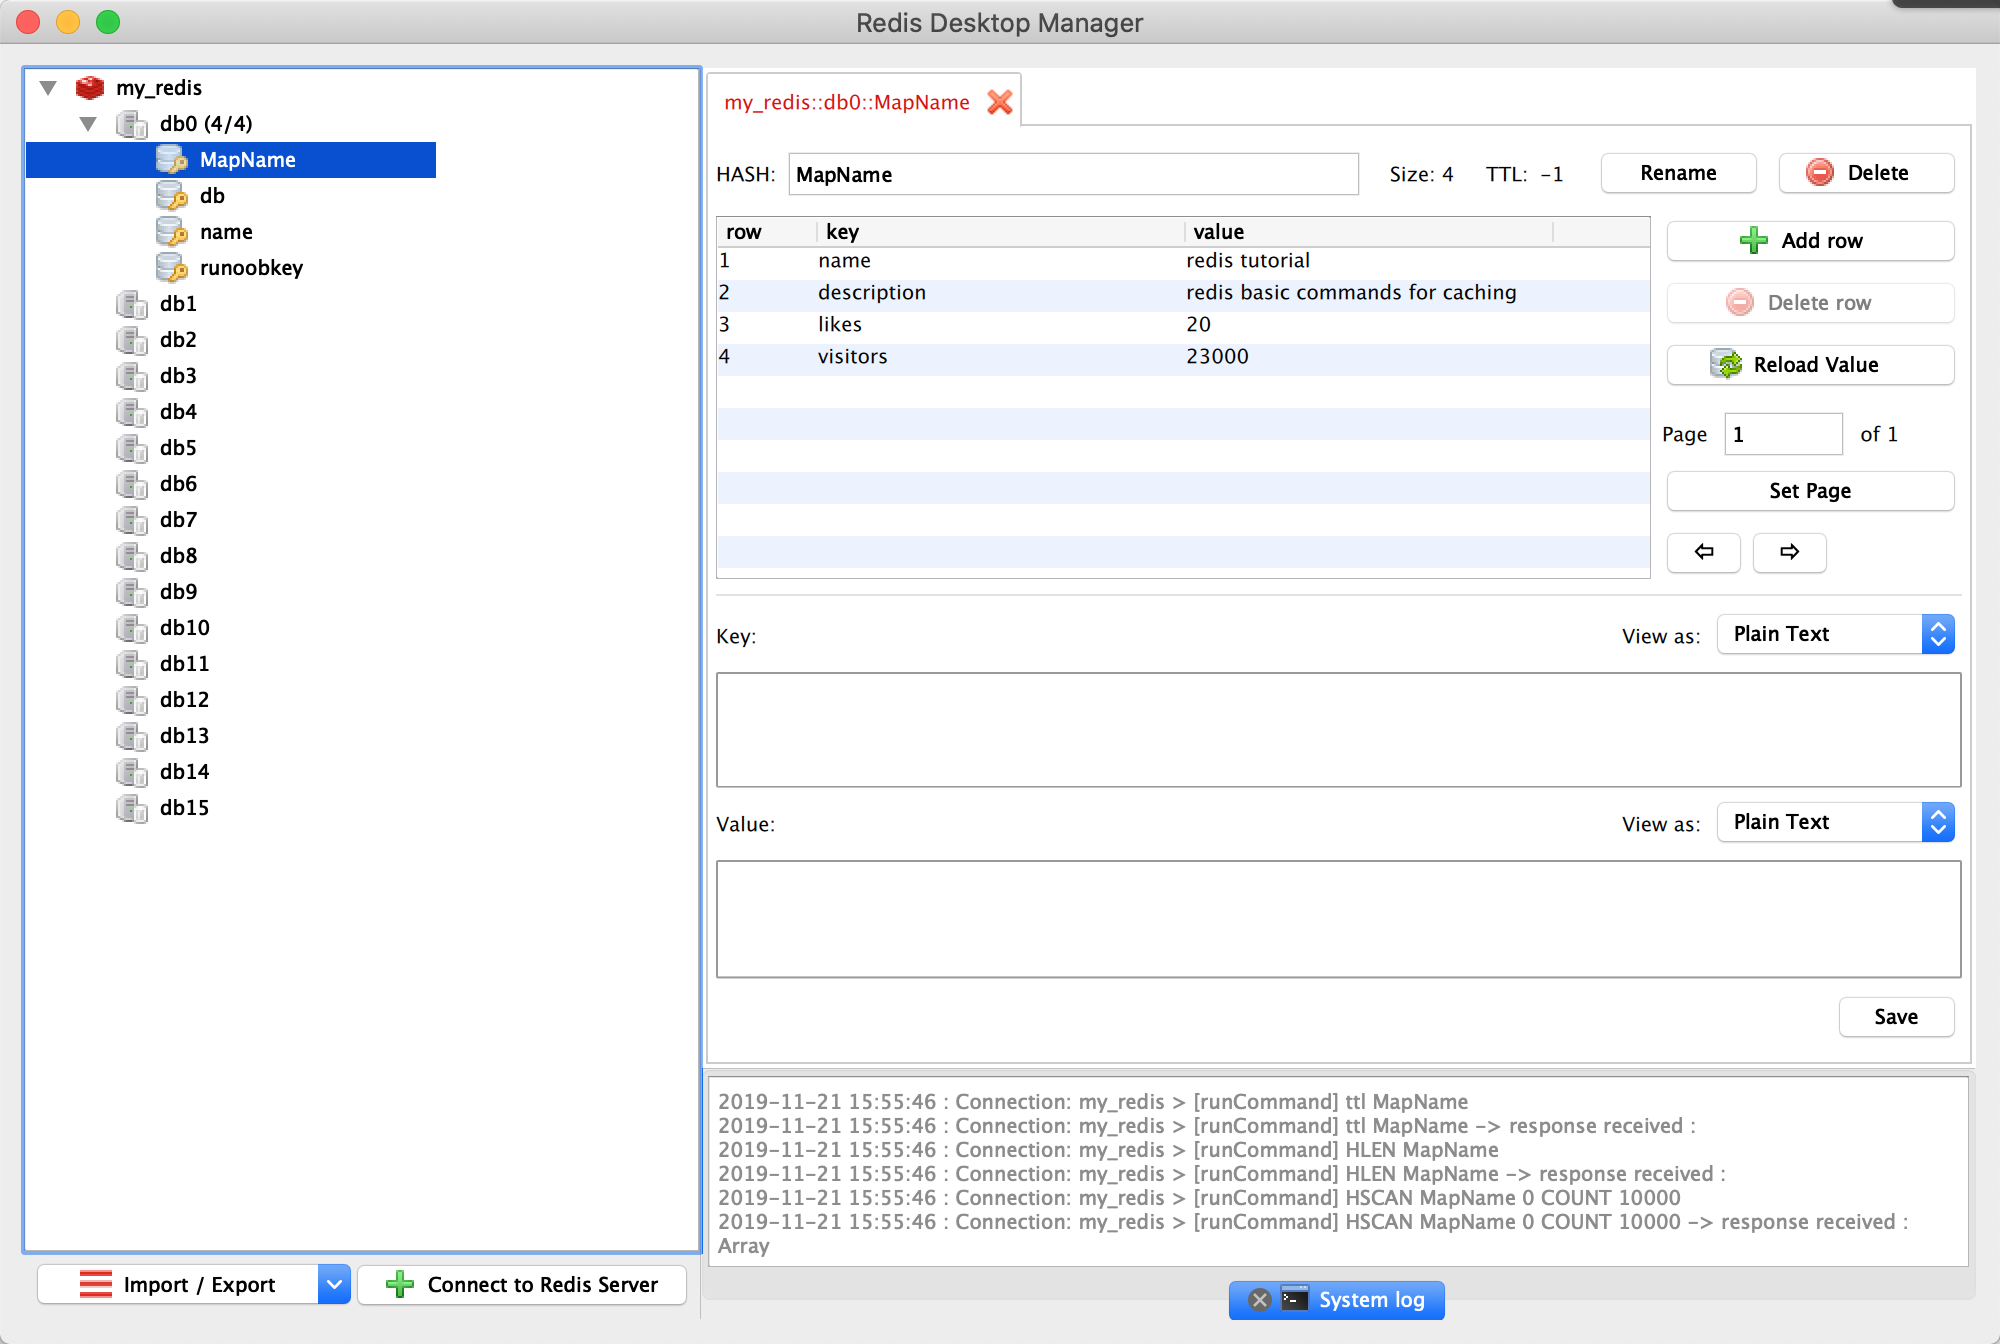Screen dimensions: 2000x1344
Task: Collapse the db0 (4/4) database node
Action: 88,124
